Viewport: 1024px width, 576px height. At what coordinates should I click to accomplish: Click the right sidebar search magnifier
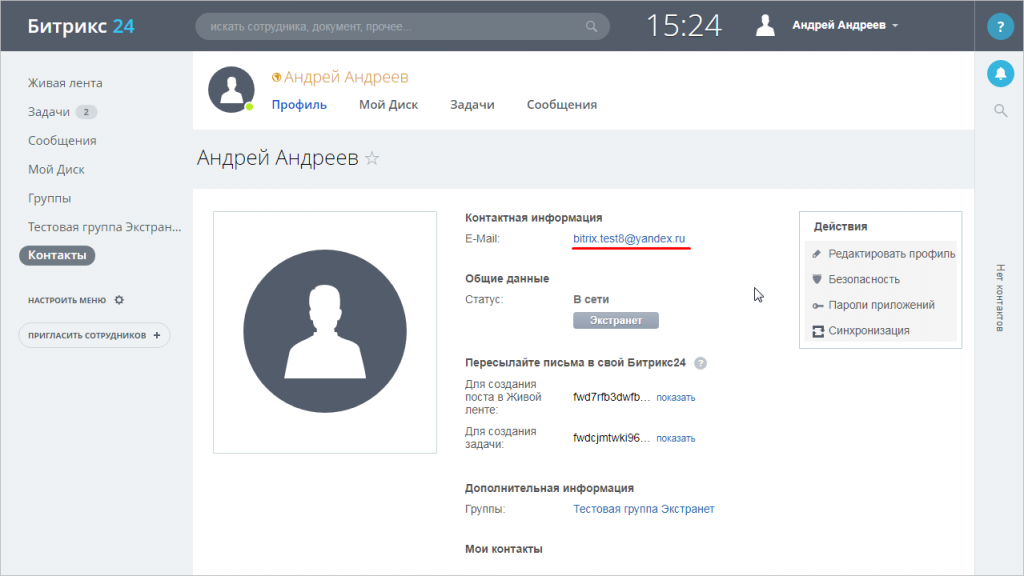[x=1000, y=110]
